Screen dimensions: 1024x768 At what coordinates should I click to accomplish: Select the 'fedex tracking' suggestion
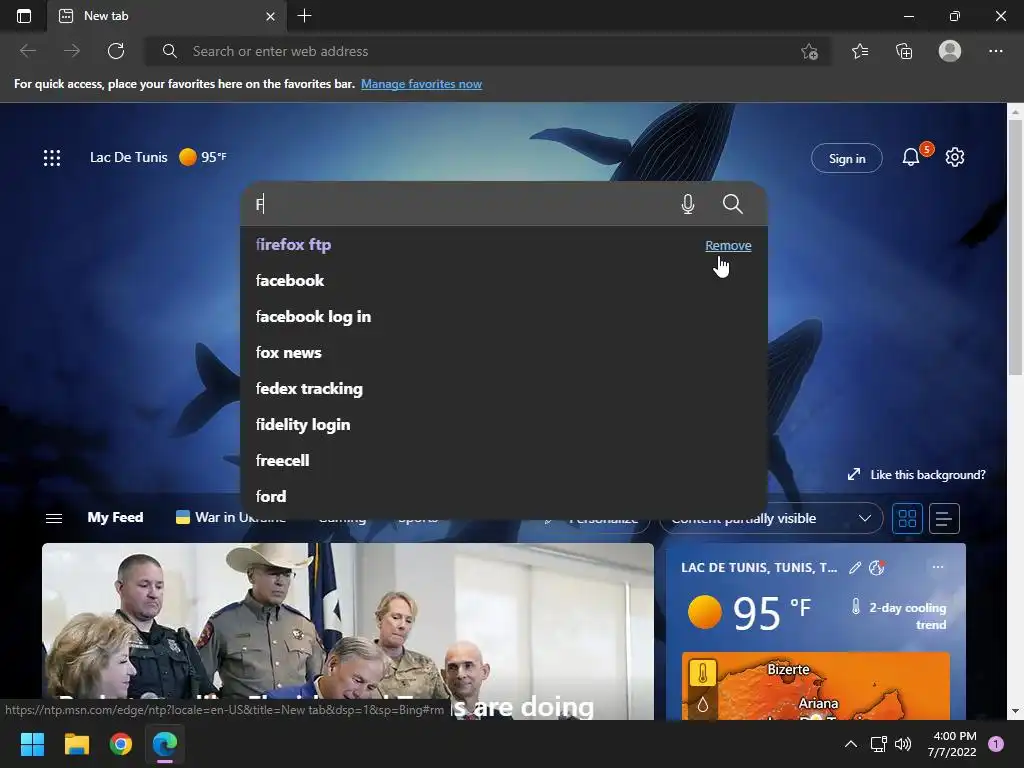[x=504, y=389]
